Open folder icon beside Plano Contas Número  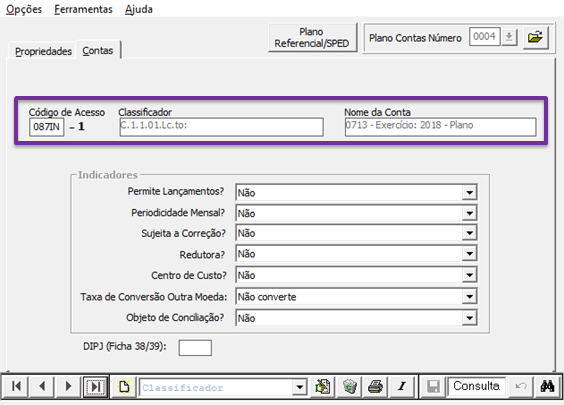tap(535, 37)
